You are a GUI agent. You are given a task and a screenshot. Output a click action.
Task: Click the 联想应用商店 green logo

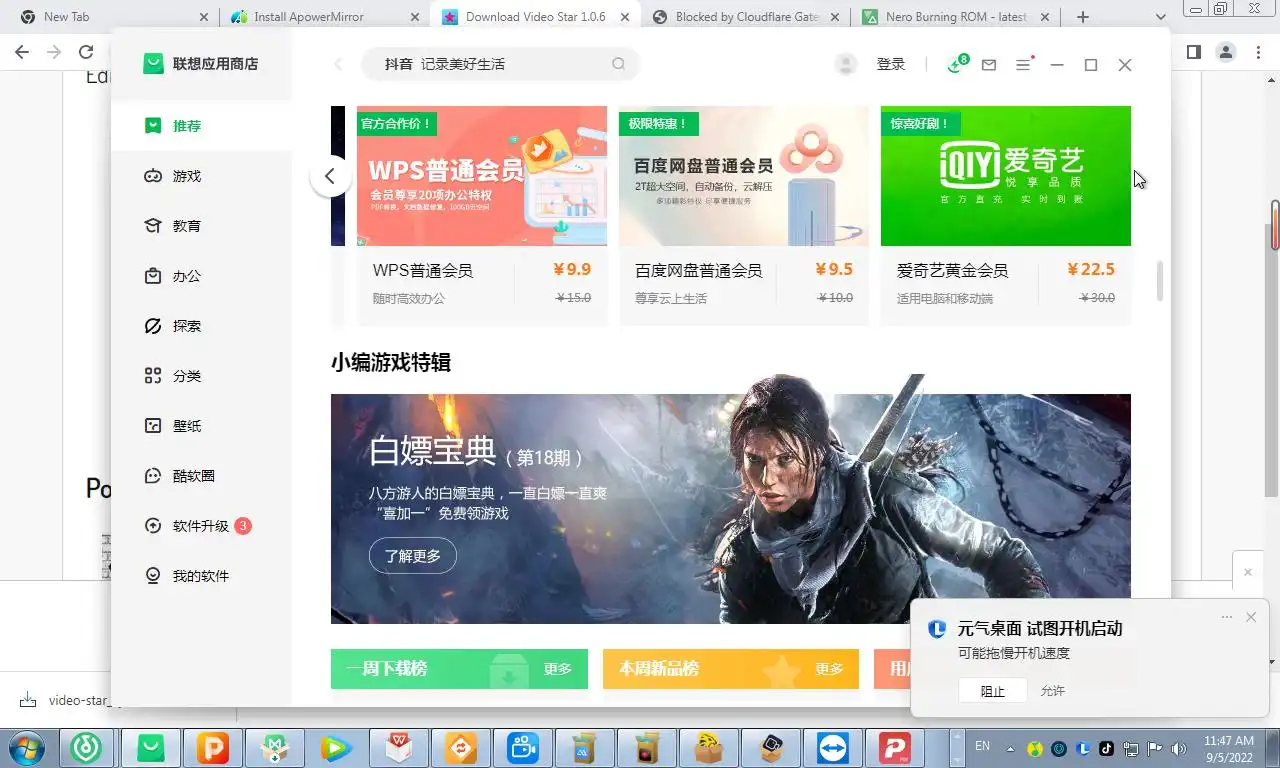pyautogui.click(x=153, y=64)
